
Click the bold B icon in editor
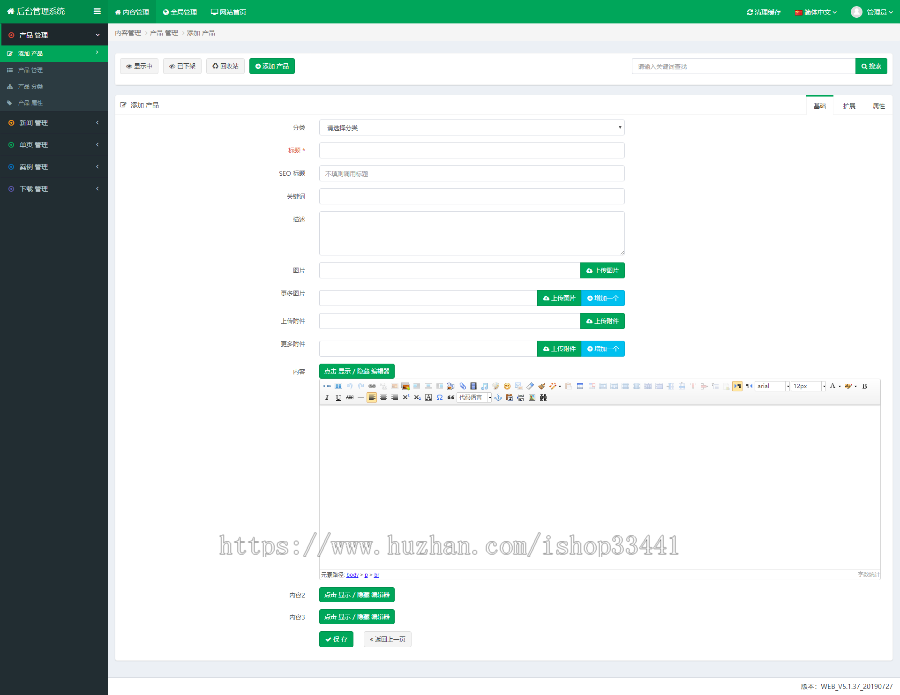(x=864, y=386)
